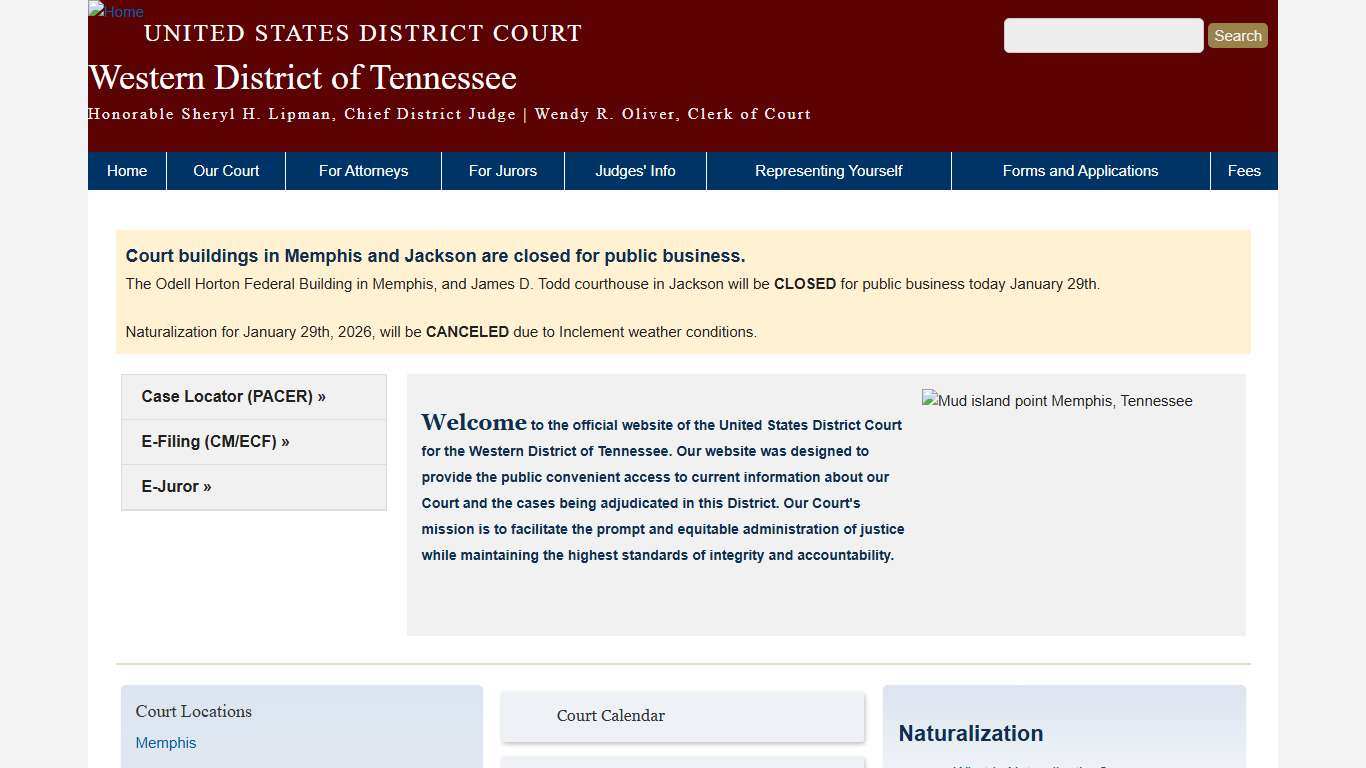Image resolution: width=1366 pixels, height=768 pixels.
Task: Open the Representing Yourself section
Action: [x=828, y=170]
